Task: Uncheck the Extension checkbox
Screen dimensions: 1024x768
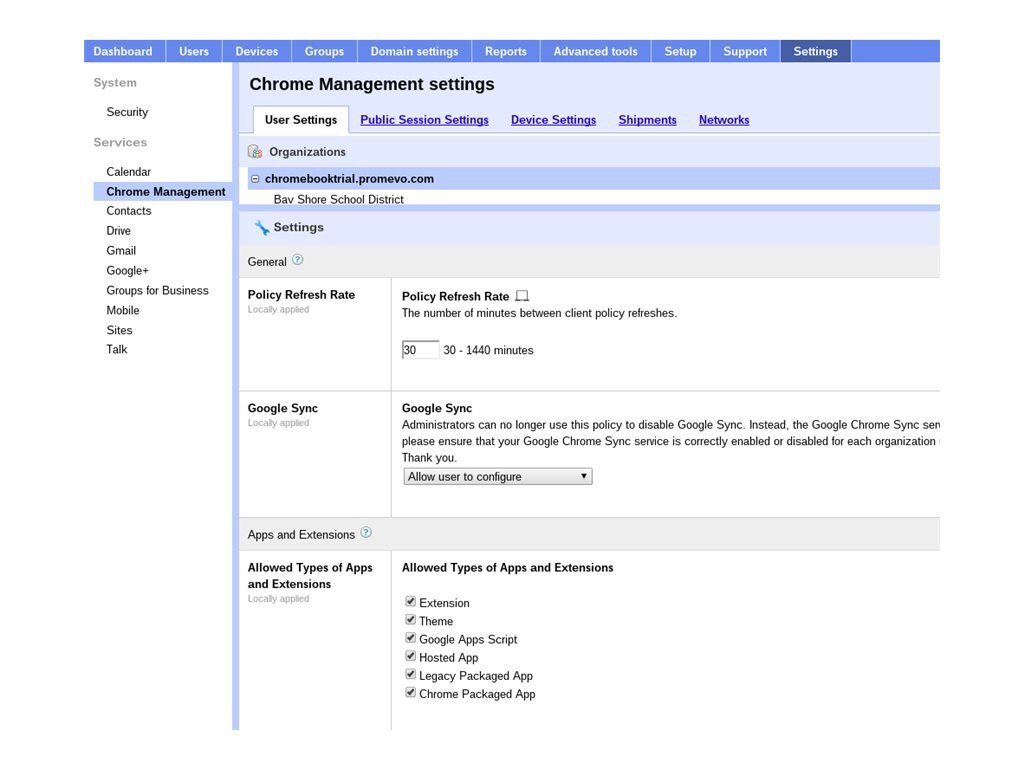Action: [x=410, y=602]
